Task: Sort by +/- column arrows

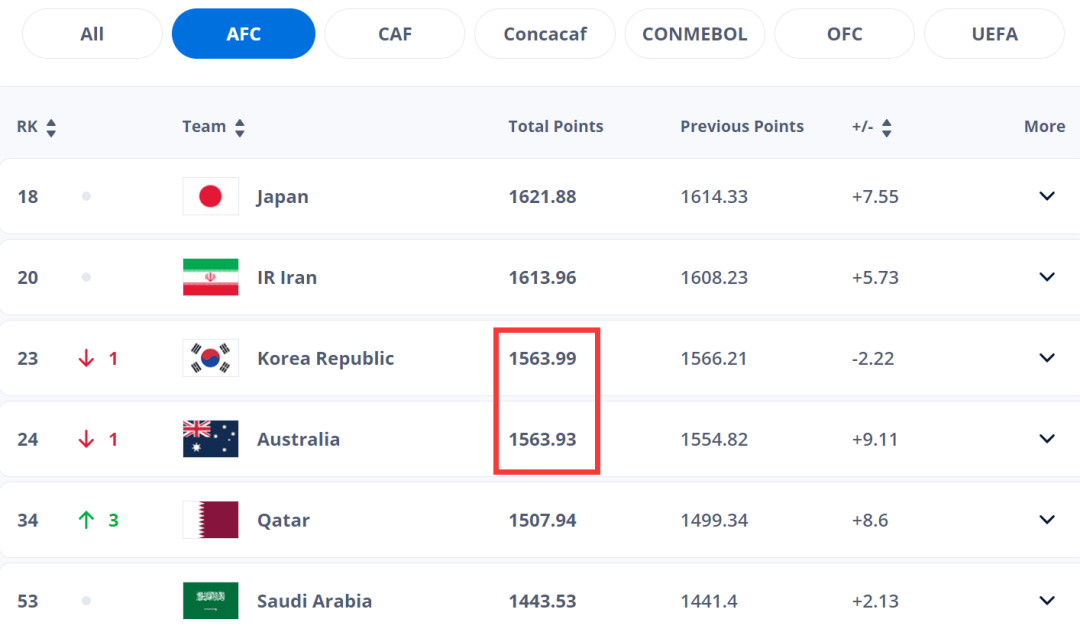Action: tap(886, 127)
